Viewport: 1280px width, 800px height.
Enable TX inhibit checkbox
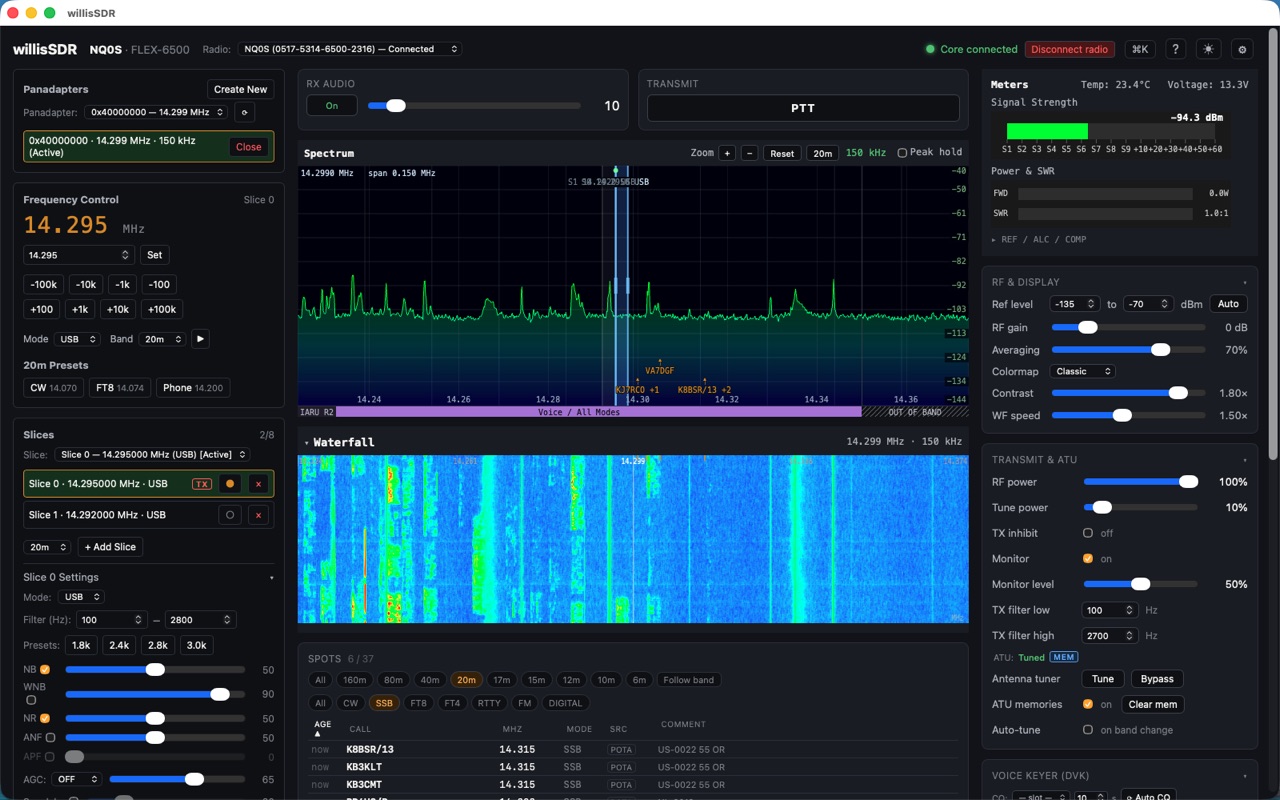(1088, 533)
